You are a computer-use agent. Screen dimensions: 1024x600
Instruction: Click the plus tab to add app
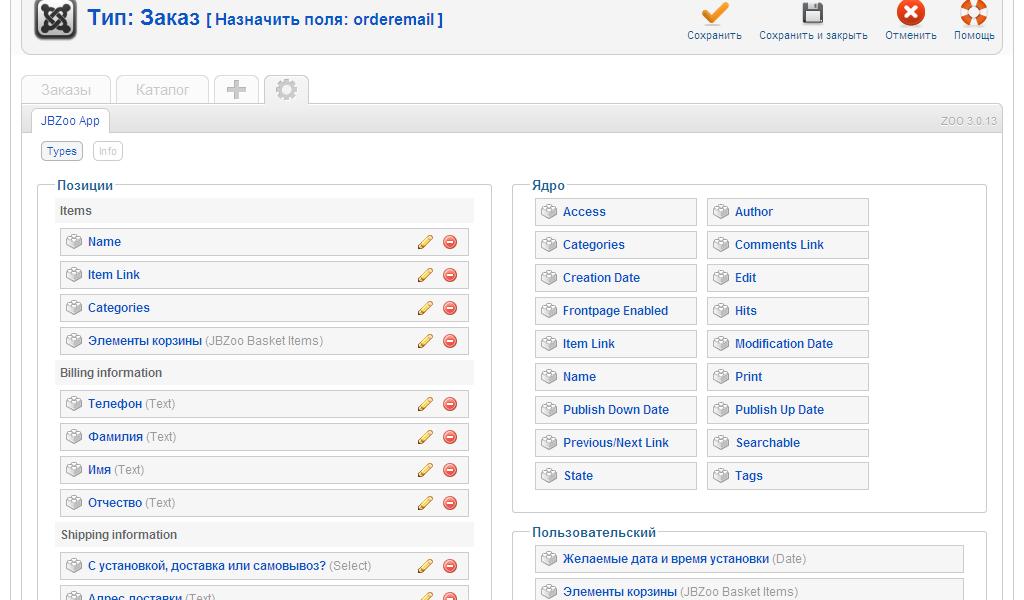pos(236,90)
